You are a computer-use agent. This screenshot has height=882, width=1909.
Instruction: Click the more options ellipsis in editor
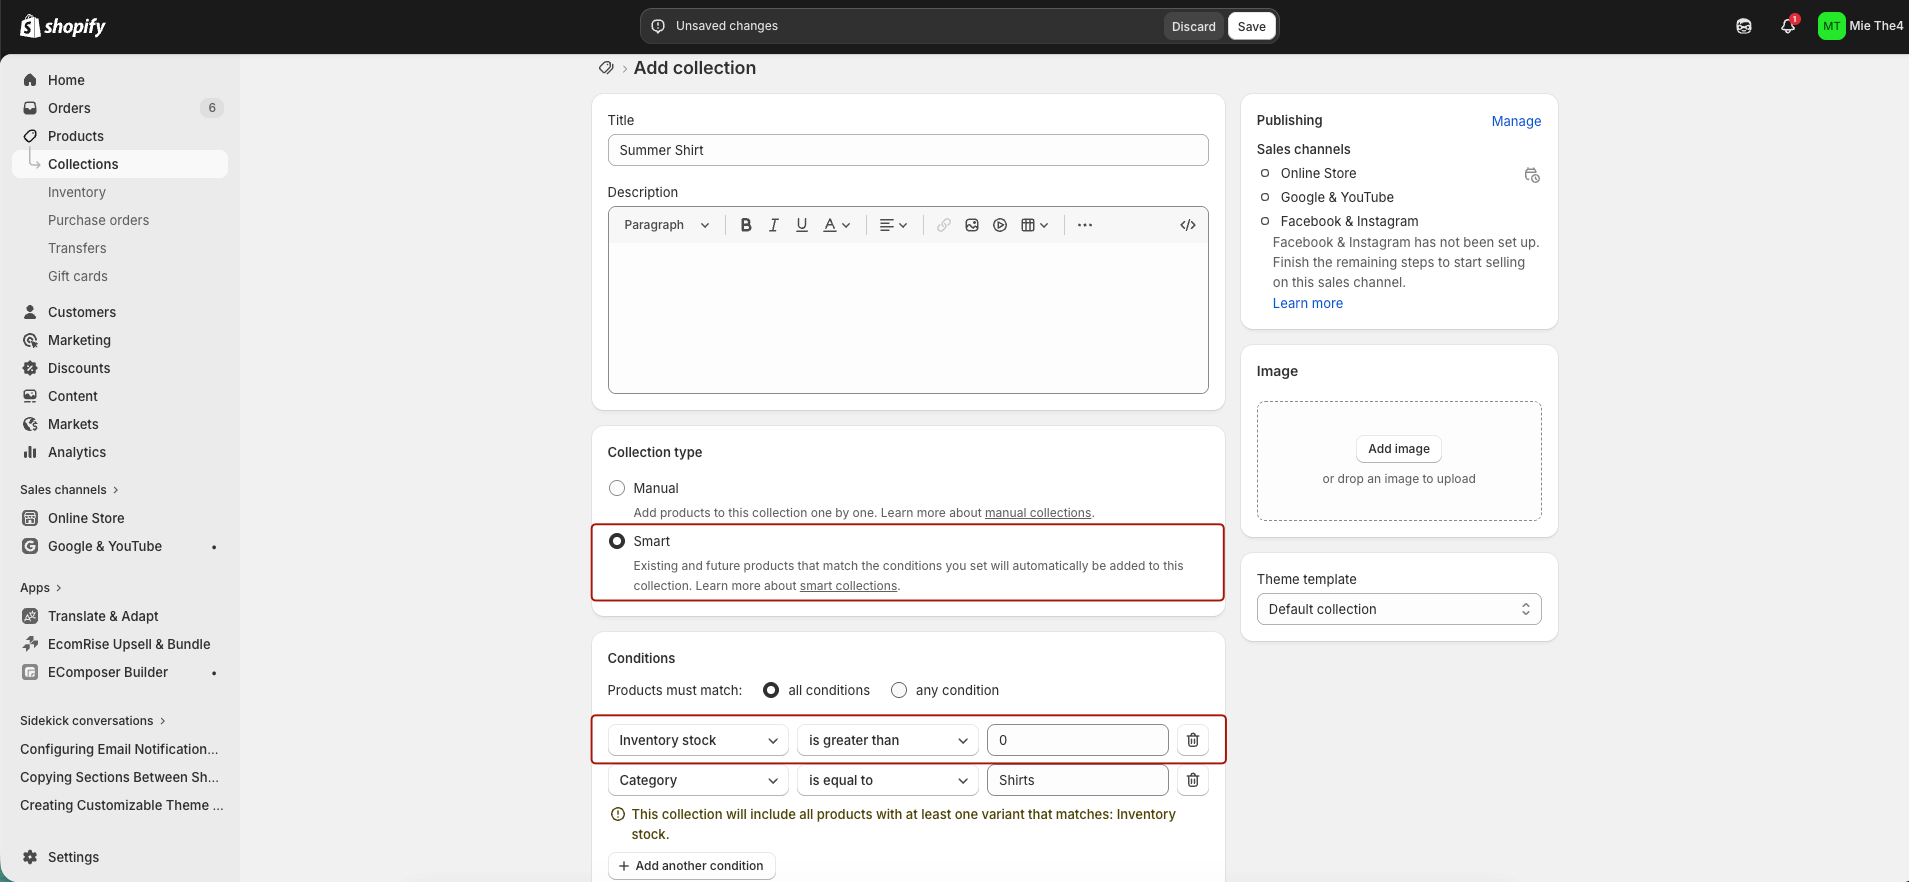pos(1085,225)
